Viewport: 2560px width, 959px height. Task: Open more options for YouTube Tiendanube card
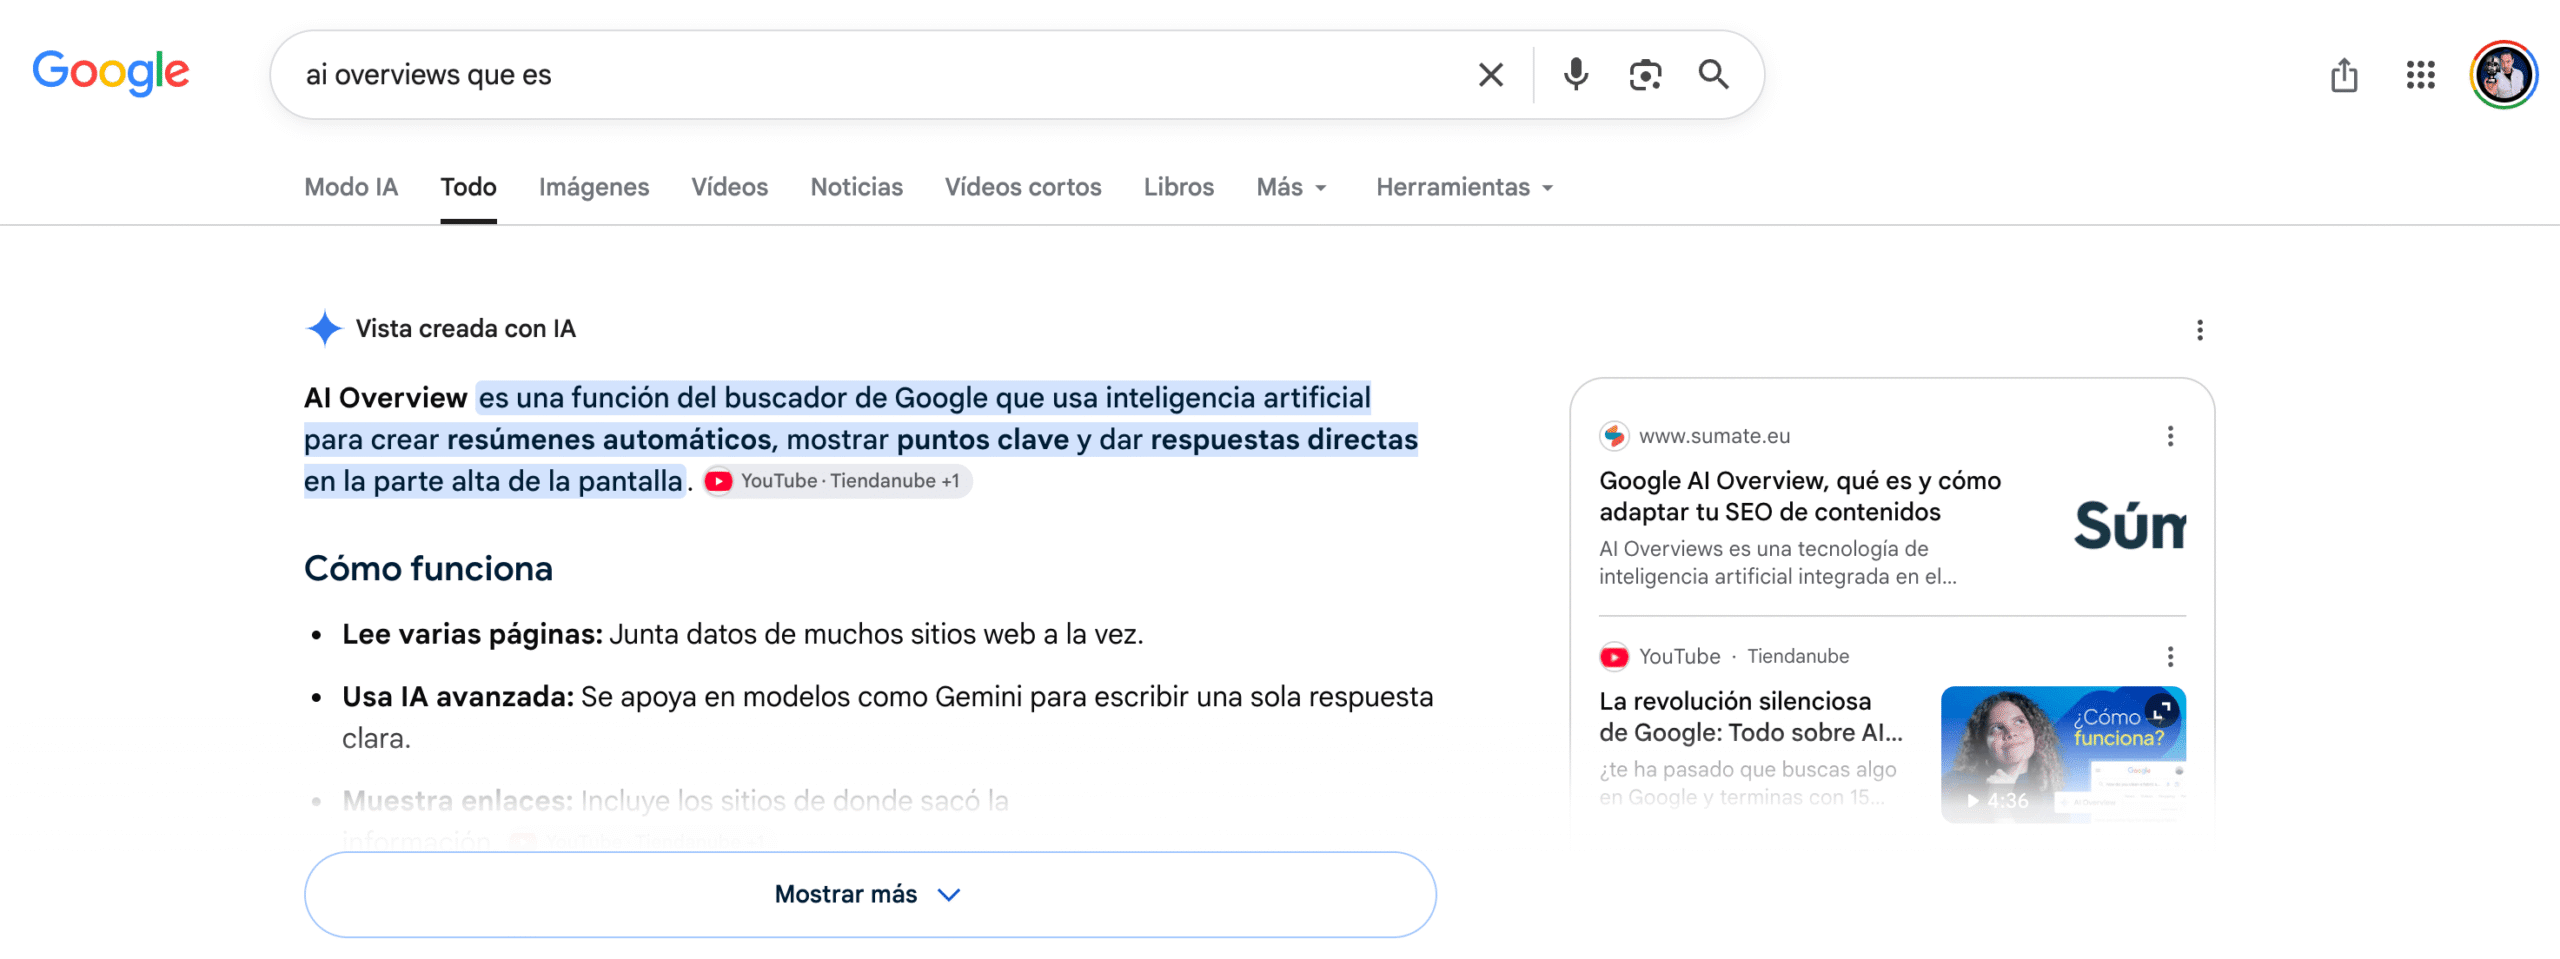[x=2170, y=657]
